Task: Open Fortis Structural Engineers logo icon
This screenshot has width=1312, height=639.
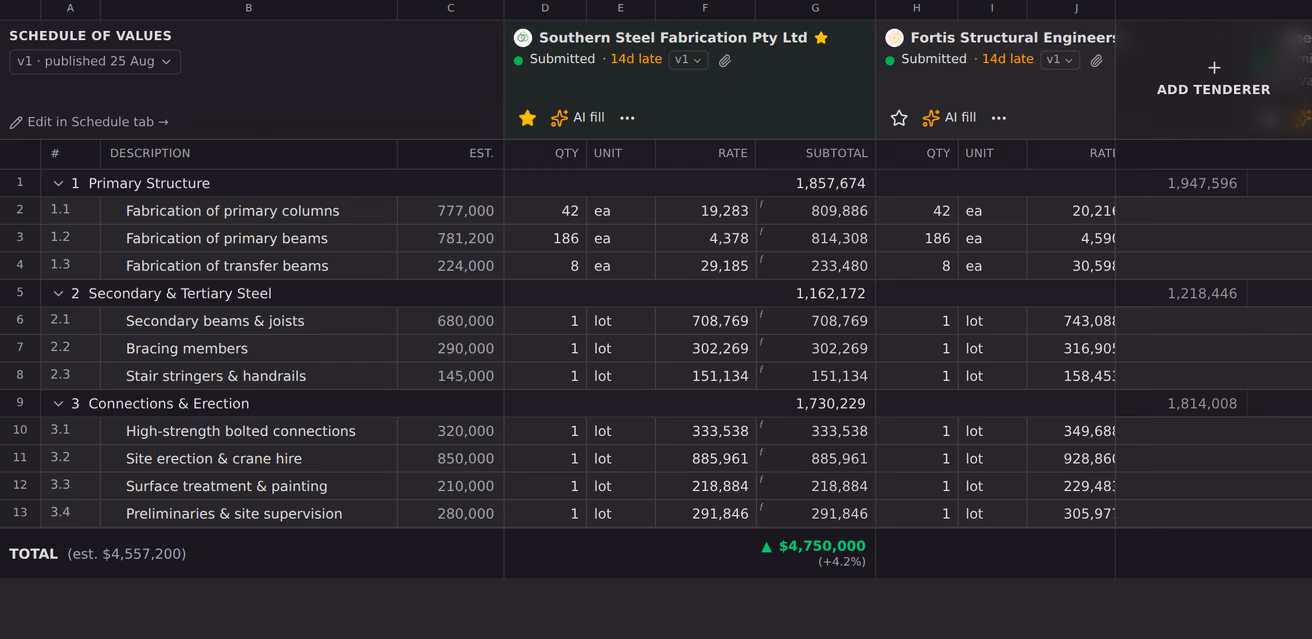Action: click(x=895, y=38)
